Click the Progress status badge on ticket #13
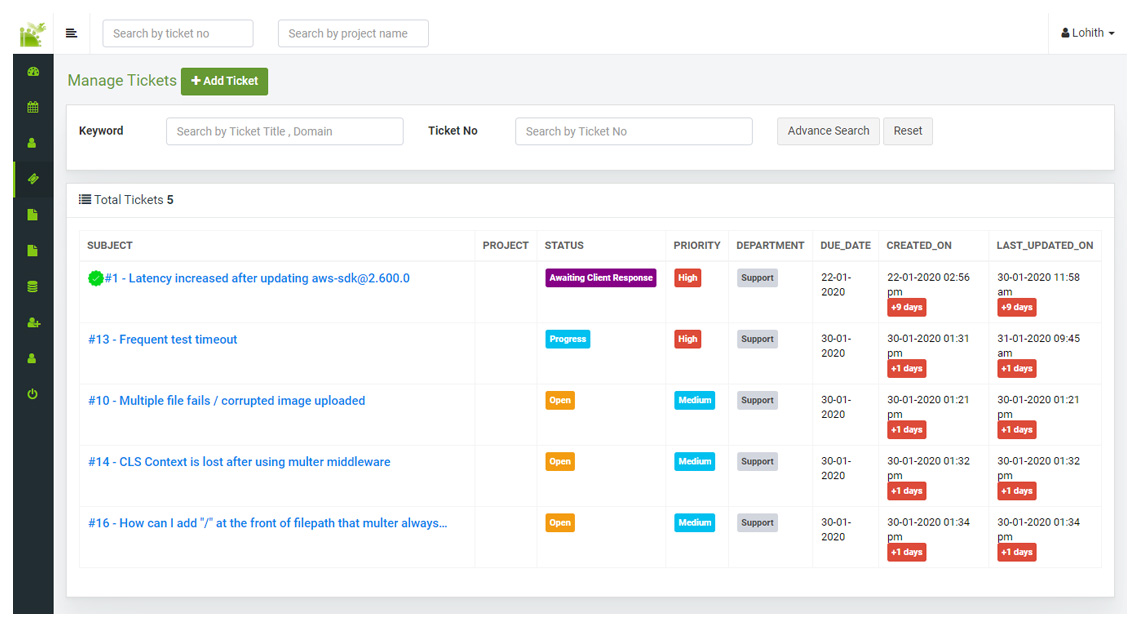 point(568,339)
